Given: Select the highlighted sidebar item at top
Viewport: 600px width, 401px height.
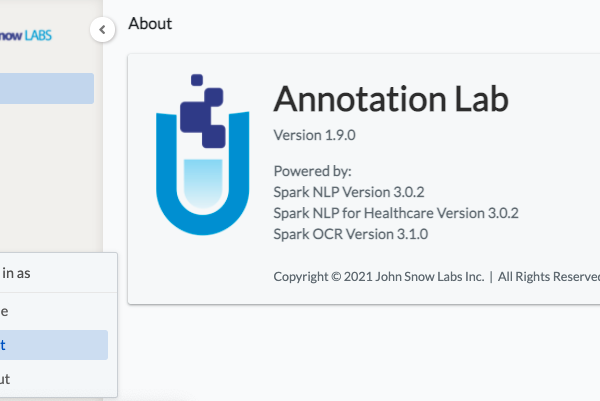Looking at the screenshot, I should [x=47, y=88].
